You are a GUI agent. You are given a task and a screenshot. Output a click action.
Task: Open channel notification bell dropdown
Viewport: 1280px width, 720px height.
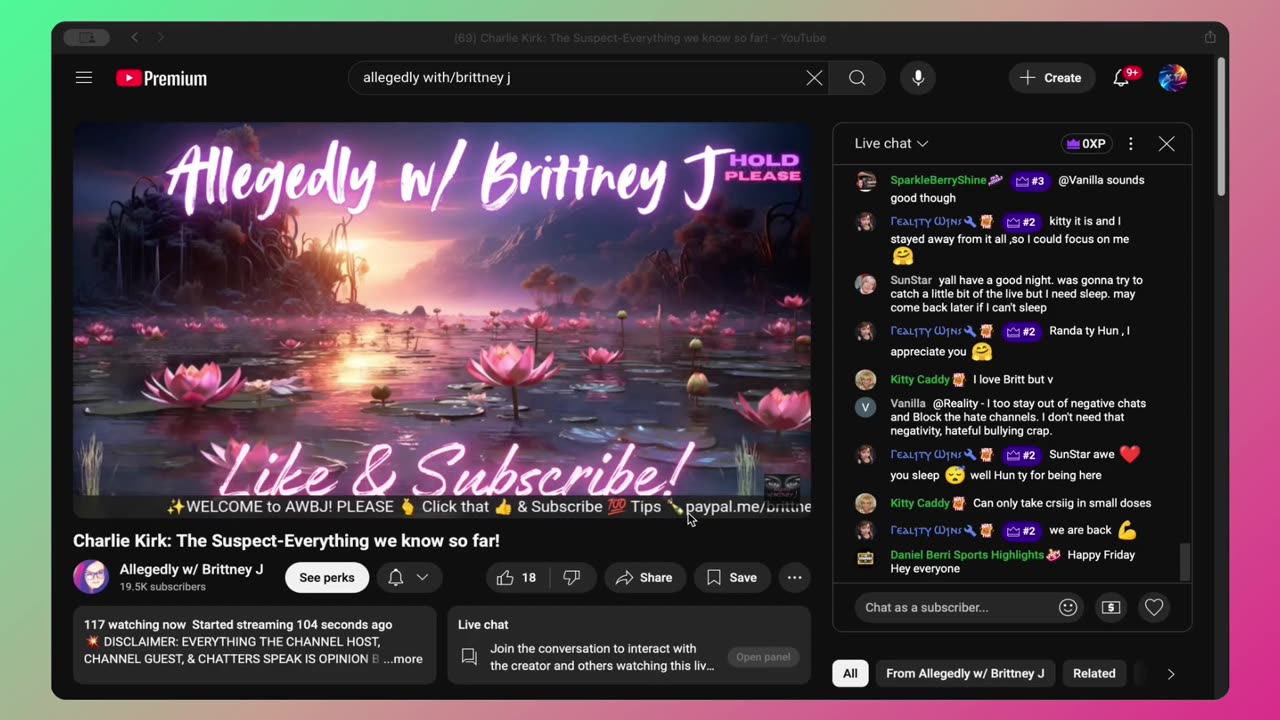409,578
